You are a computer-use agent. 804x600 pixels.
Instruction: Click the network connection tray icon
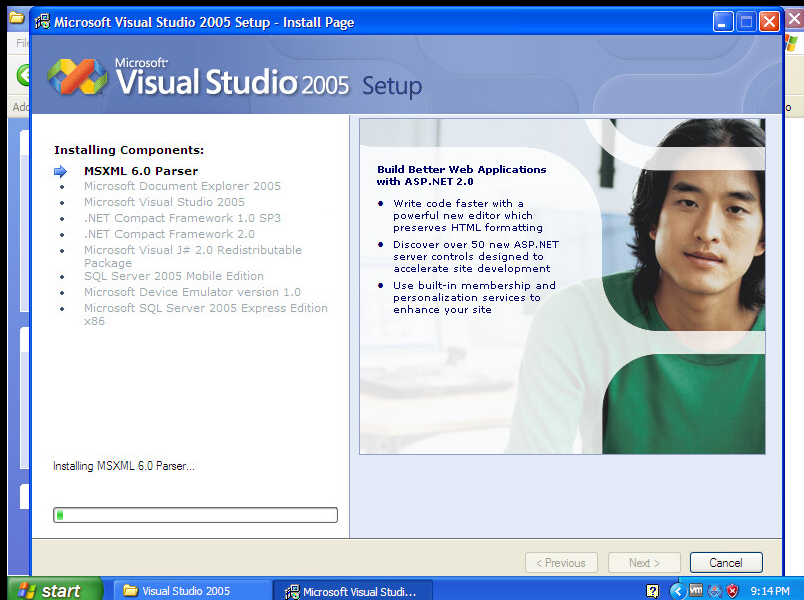(714, 590)
